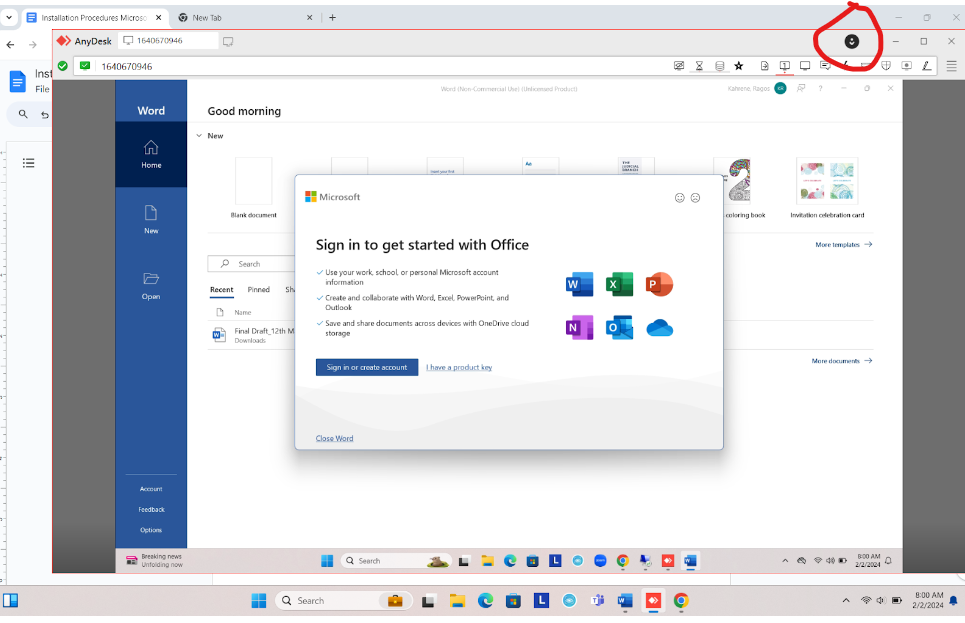Open Chrome tab search dropdown arrow
Screen dimensions: 965x623
pos(9,17)
